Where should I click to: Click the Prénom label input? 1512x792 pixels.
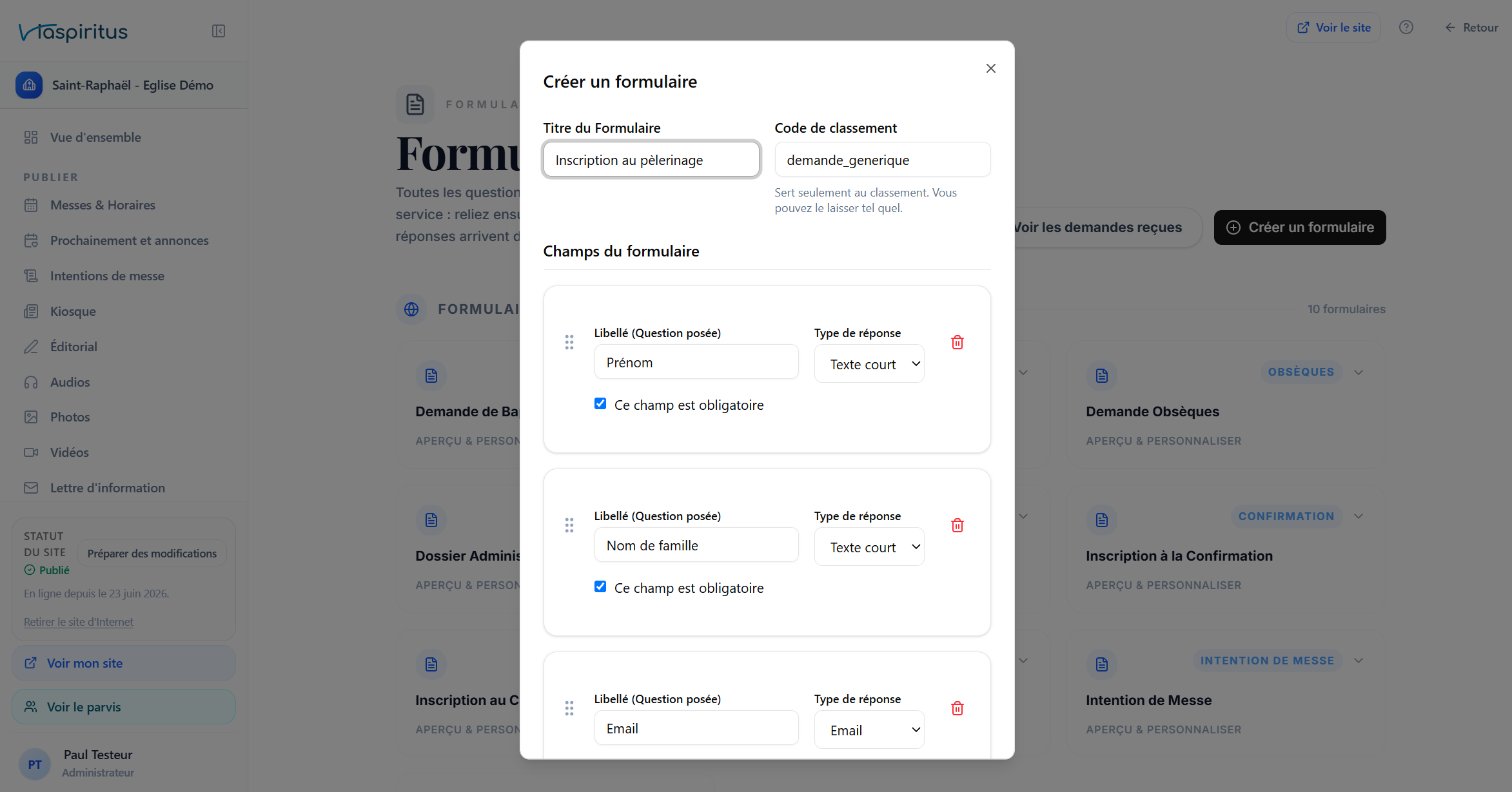point(696,362)
